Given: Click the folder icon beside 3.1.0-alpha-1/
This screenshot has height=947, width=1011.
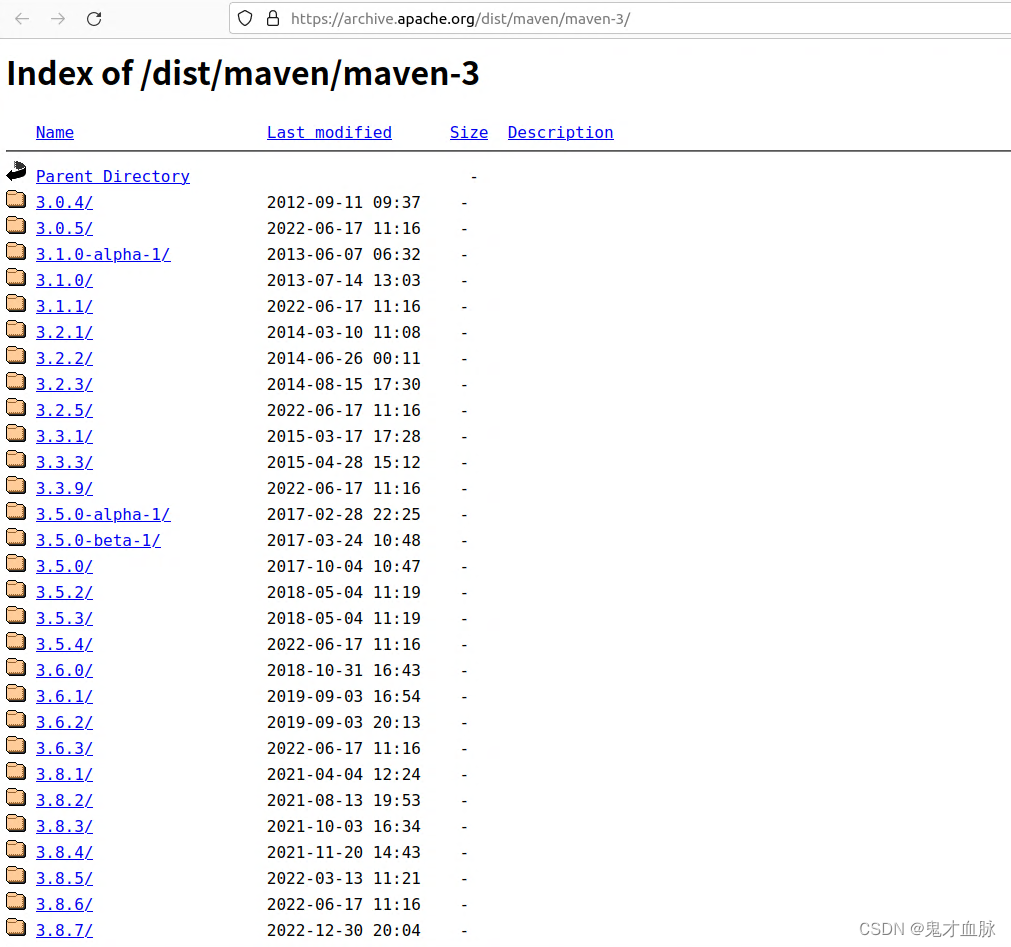Looking at the screenshot, I should (16, 251).
